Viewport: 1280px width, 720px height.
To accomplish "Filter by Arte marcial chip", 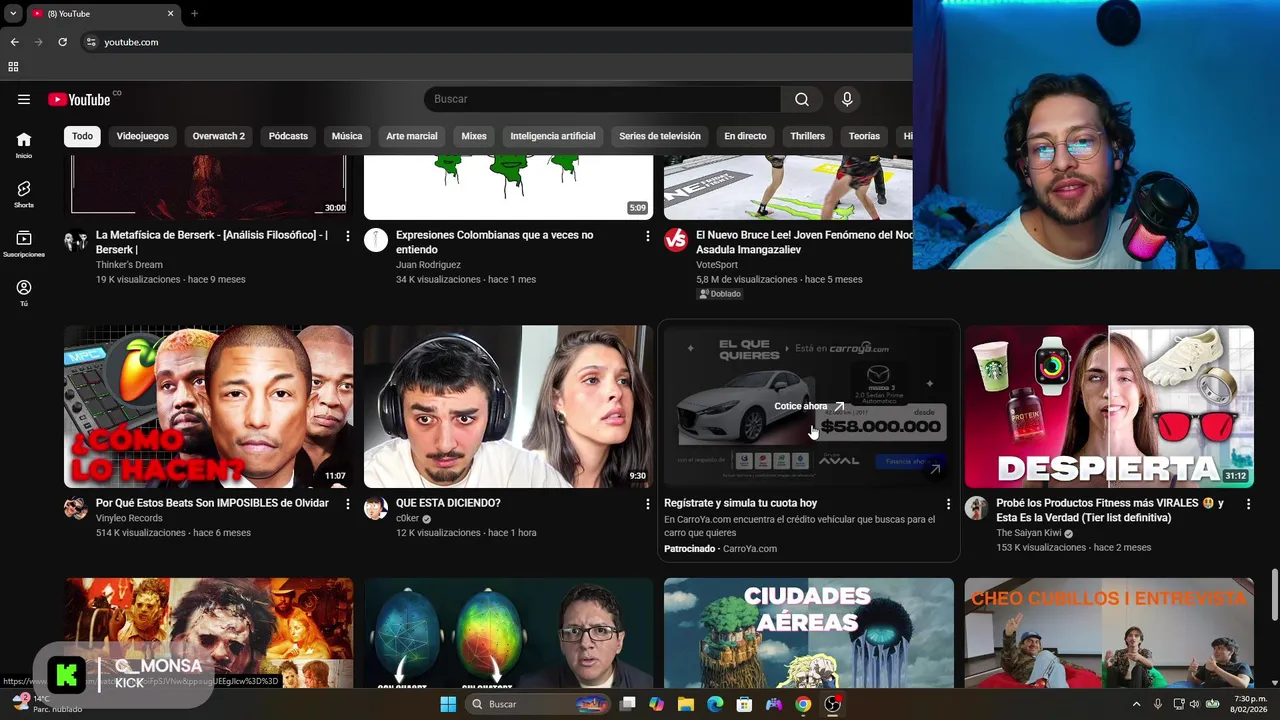I will [x=412, y=136].
